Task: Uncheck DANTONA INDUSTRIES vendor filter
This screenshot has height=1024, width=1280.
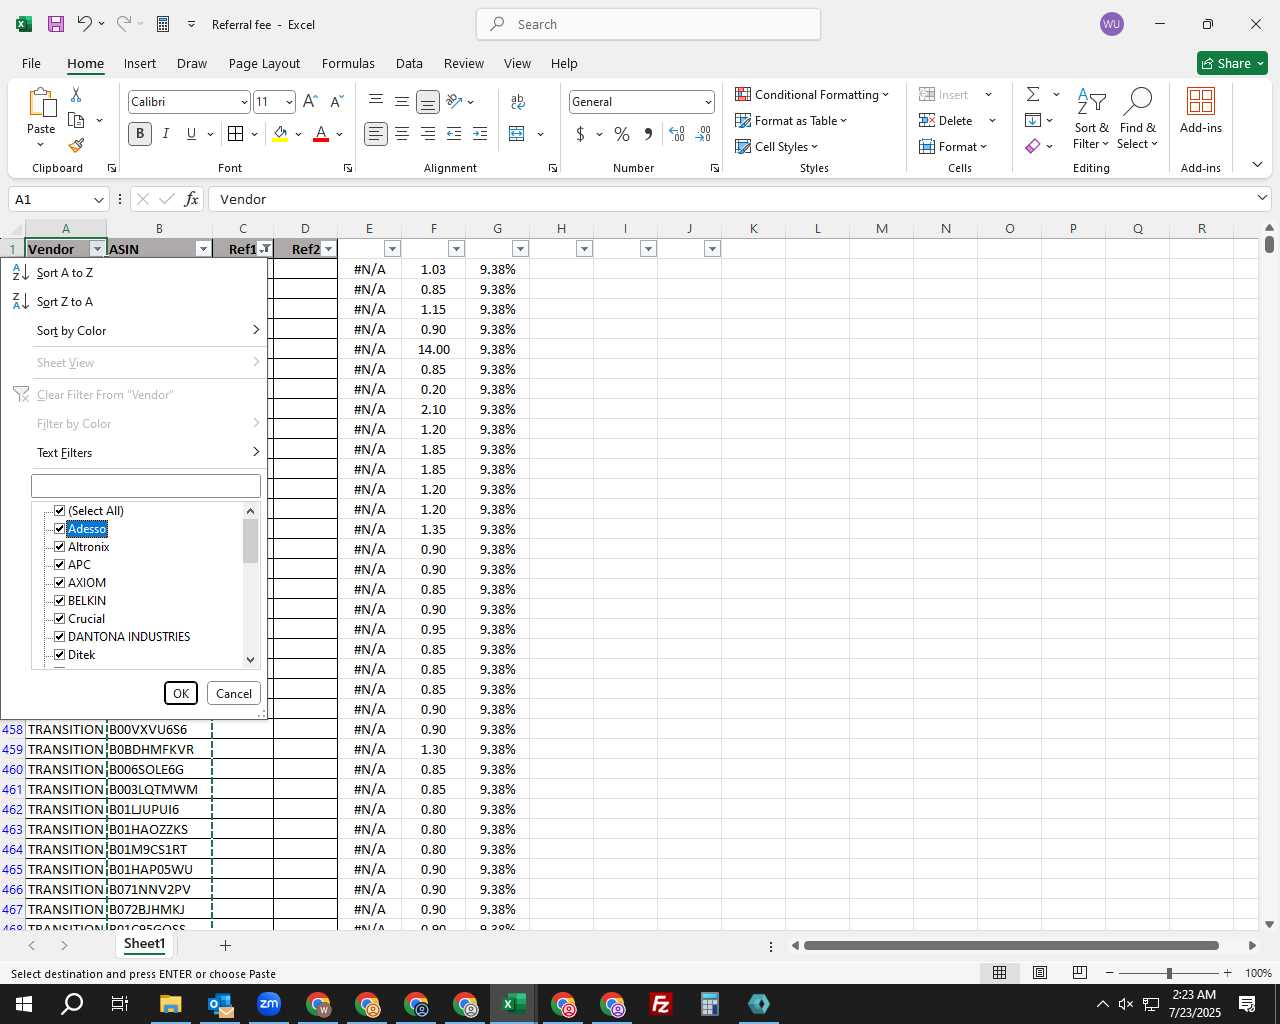Action: [x=60, y=637]
